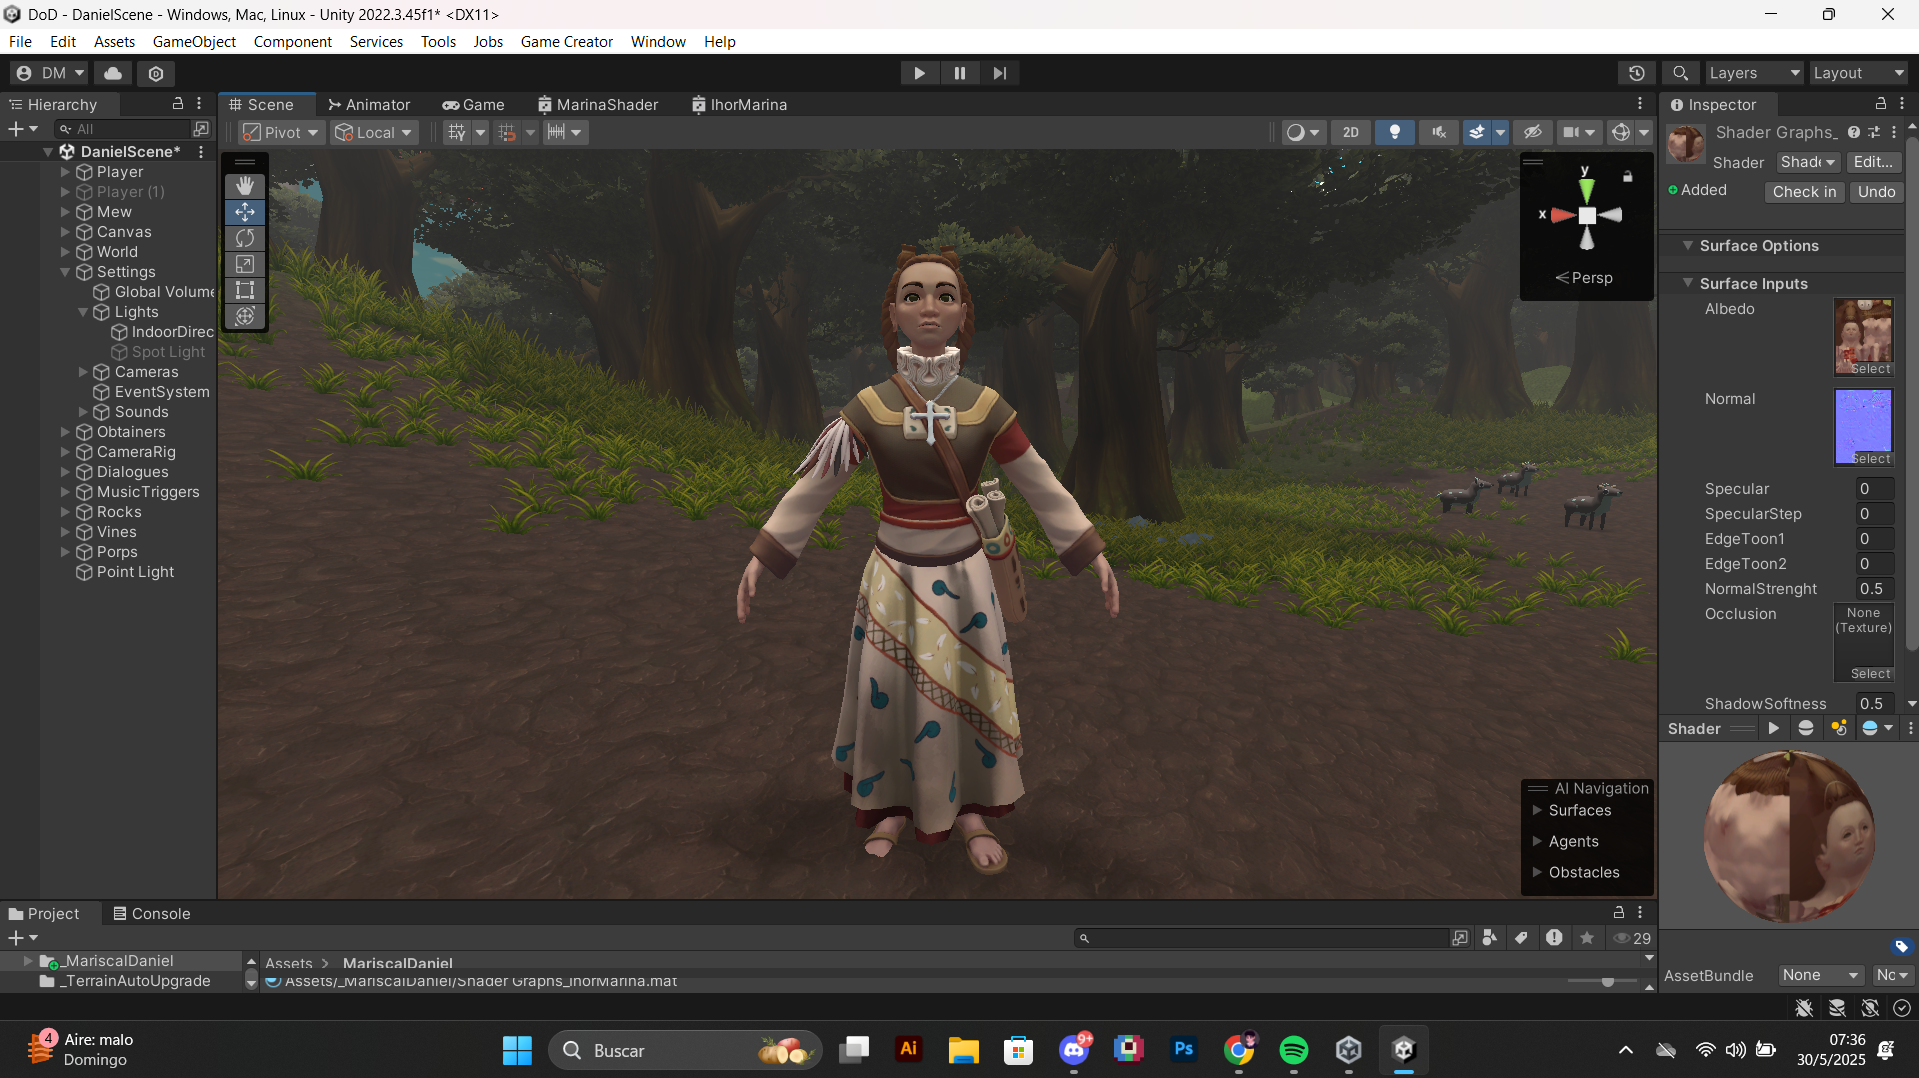This screenshot has height=1078, width=1919.
Task: Play the material preview animation
Action: (1773, 728)
